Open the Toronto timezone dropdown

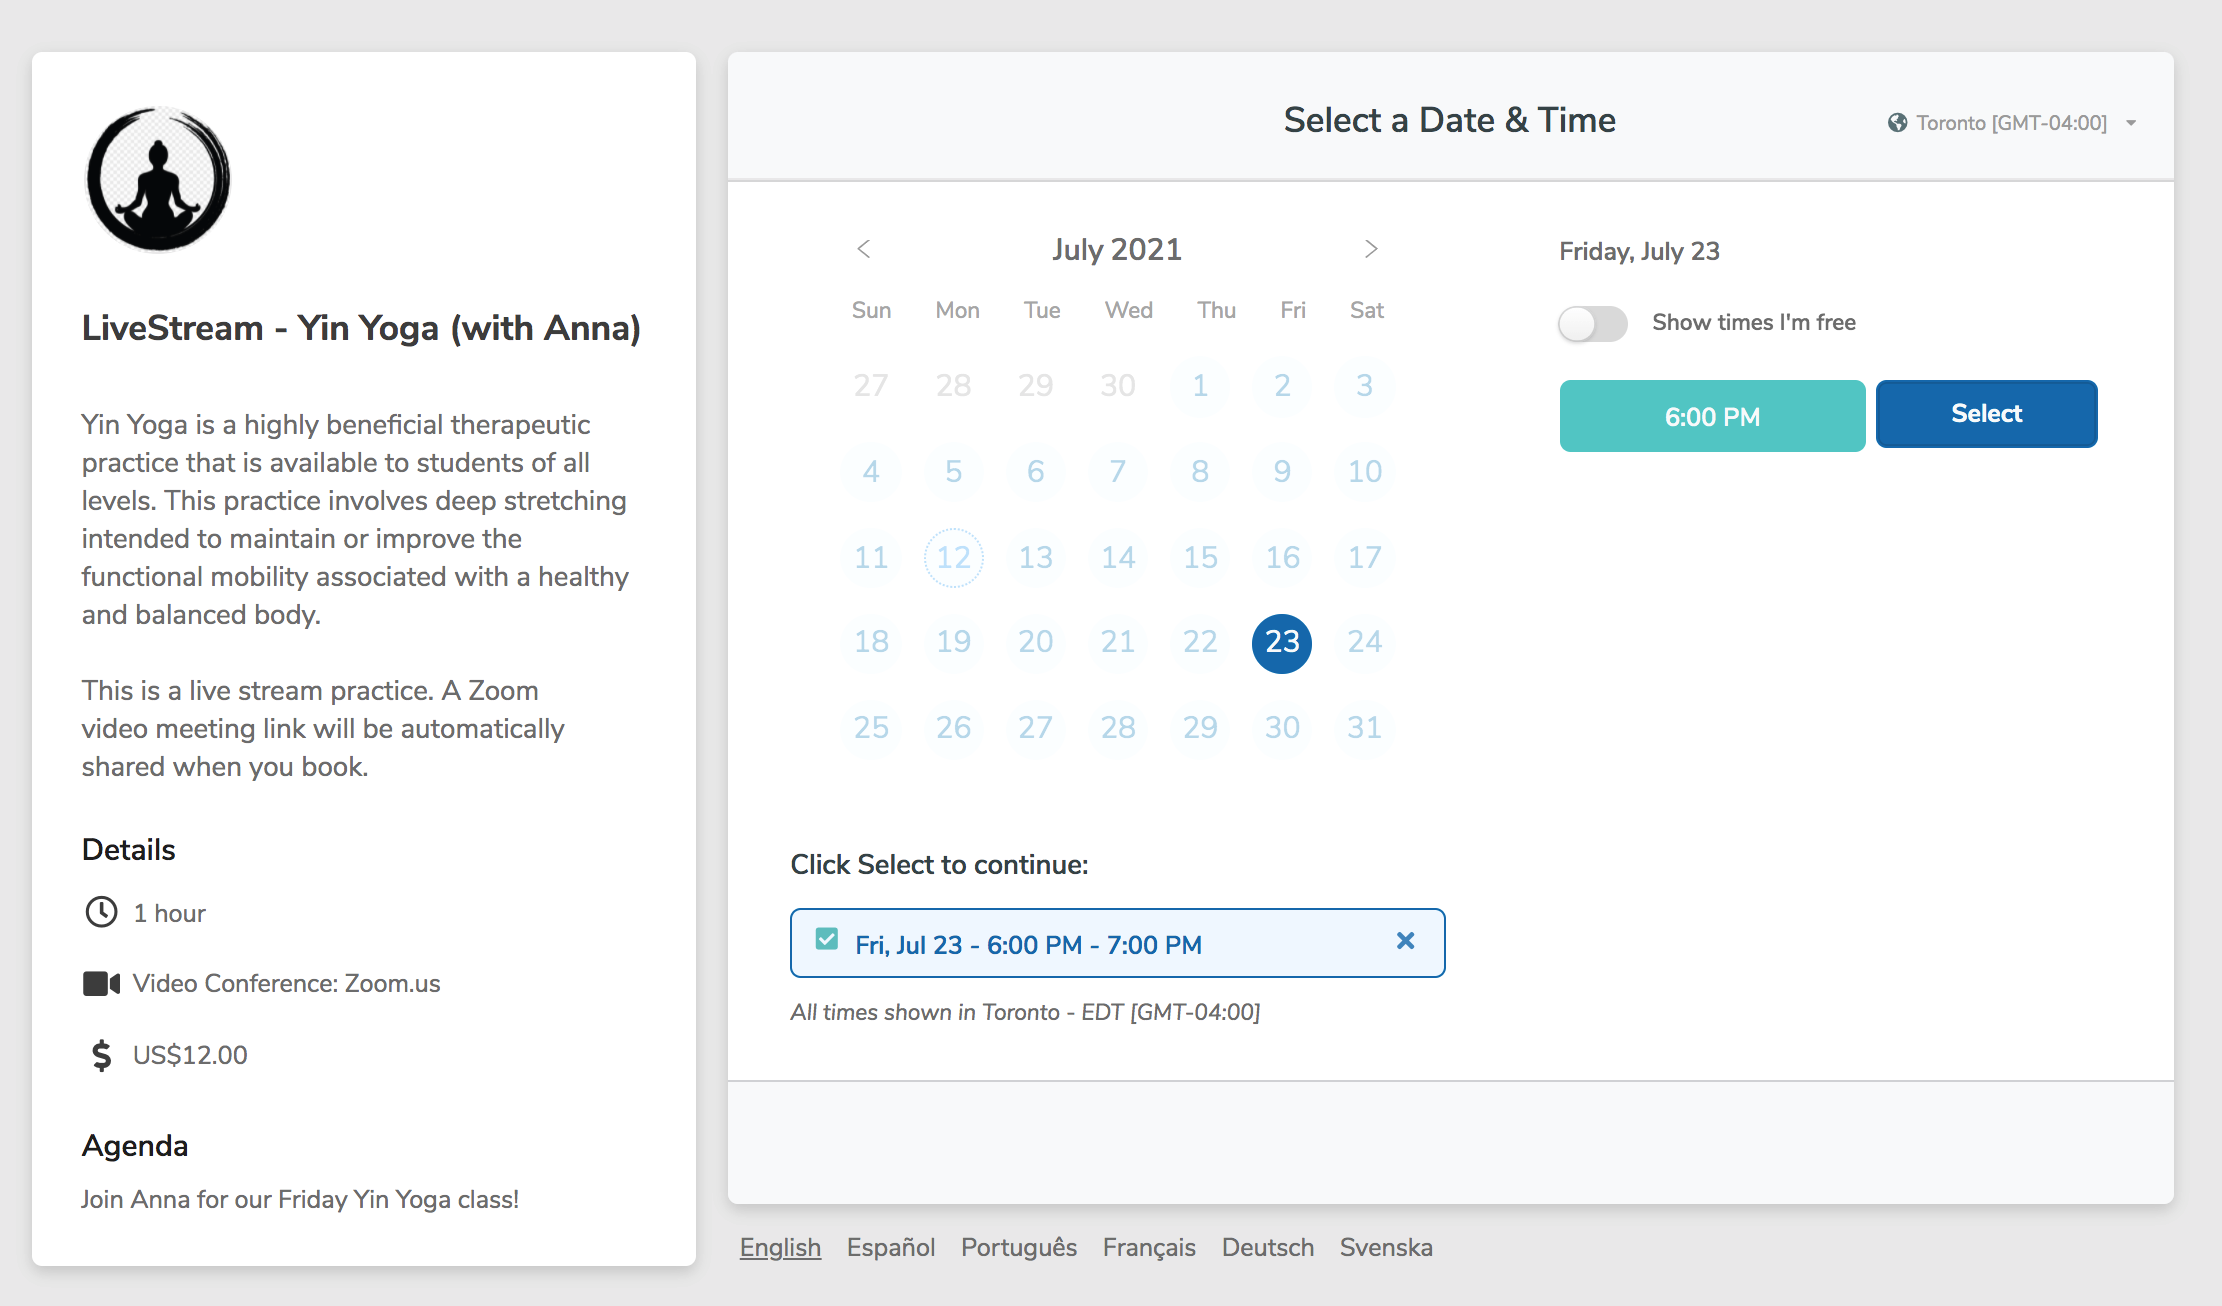[2012, 123]
